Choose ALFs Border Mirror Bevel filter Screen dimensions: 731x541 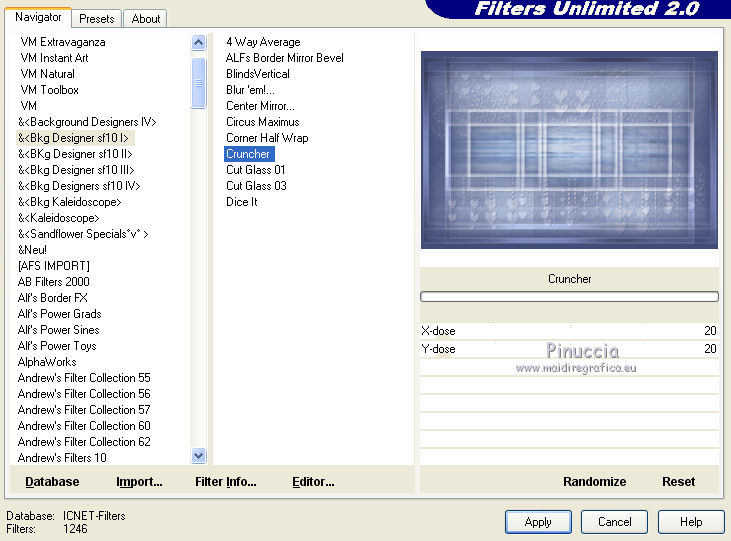coord(284,58)
